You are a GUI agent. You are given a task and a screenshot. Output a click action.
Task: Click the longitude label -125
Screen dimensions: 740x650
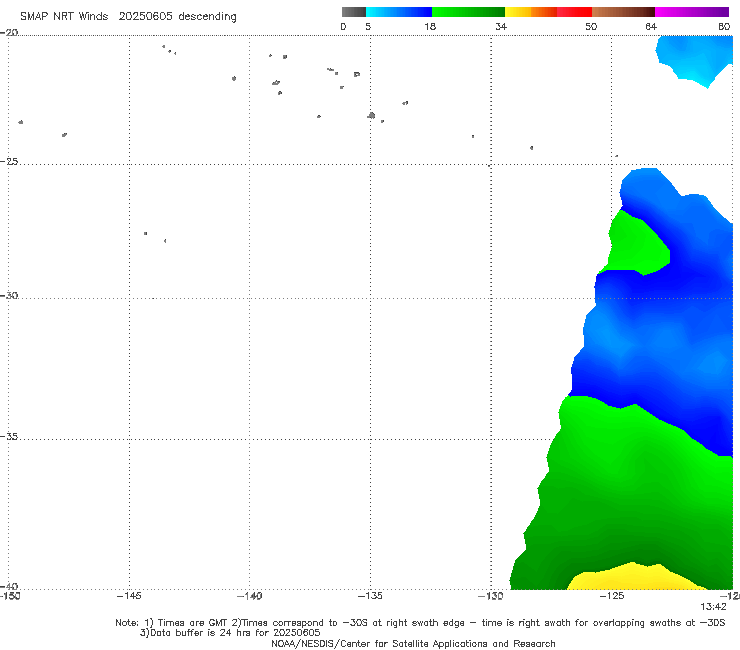612,596
